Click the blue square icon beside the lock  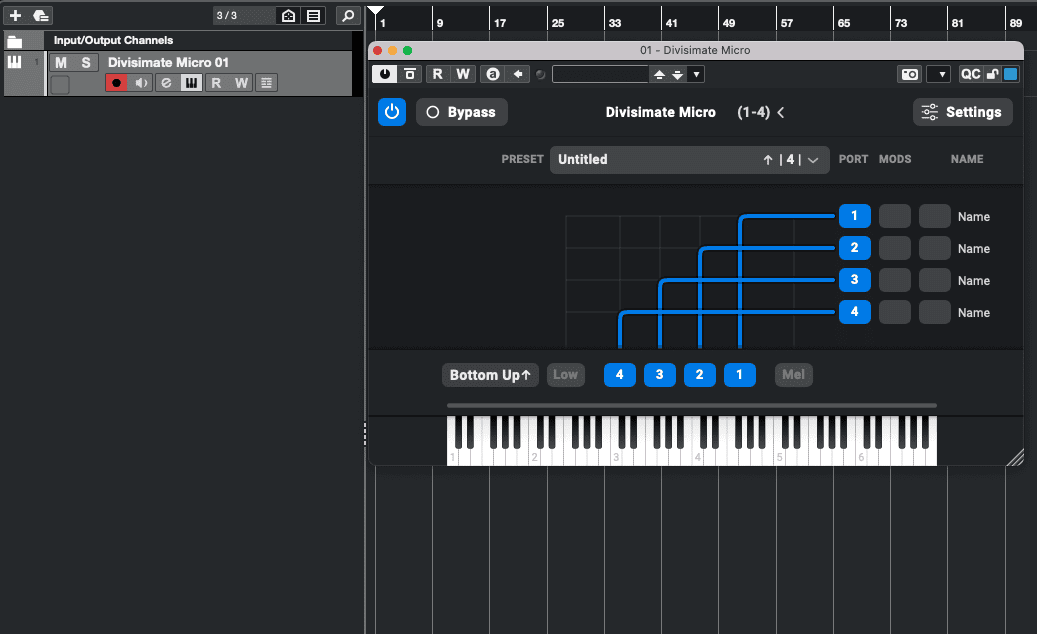[x=1011, y=74]
